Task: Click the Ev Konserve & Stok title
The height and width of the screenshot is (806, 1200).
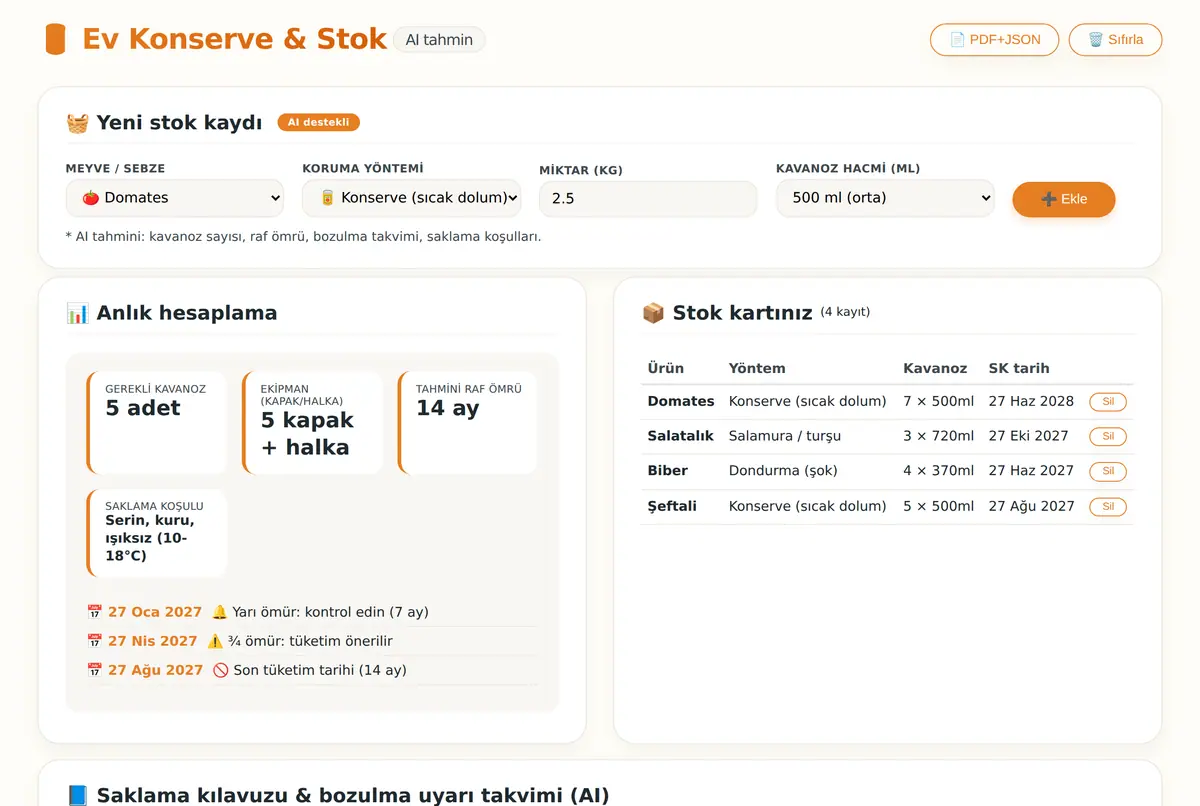Action: [x=234, y=39]
